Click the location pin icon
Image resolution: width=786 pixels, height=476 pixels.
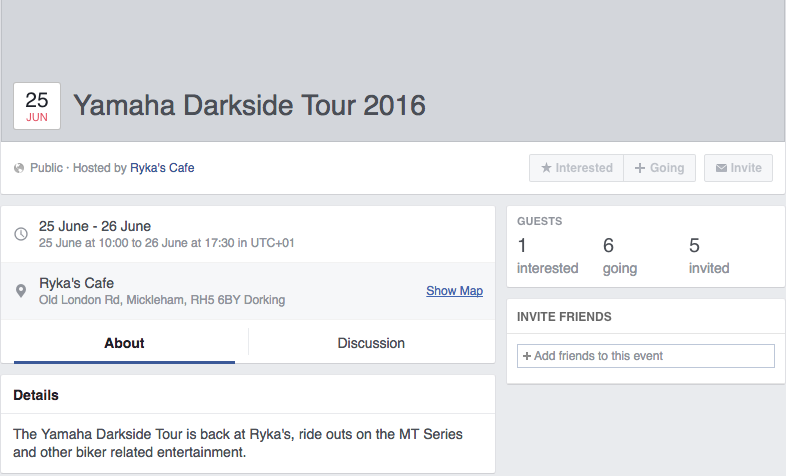pyautogui.click(x=21, y=291)
